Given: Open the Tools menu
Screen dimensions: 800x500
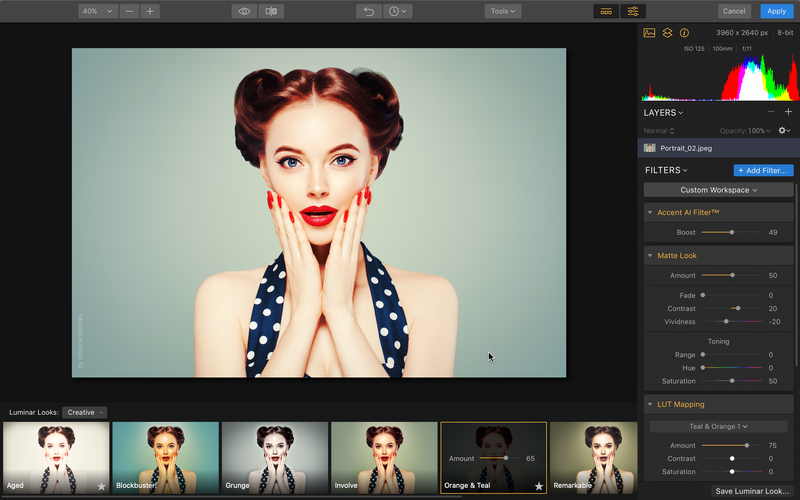Looking at the screenshot, I should pyautogui.click(x=503, y=11).
